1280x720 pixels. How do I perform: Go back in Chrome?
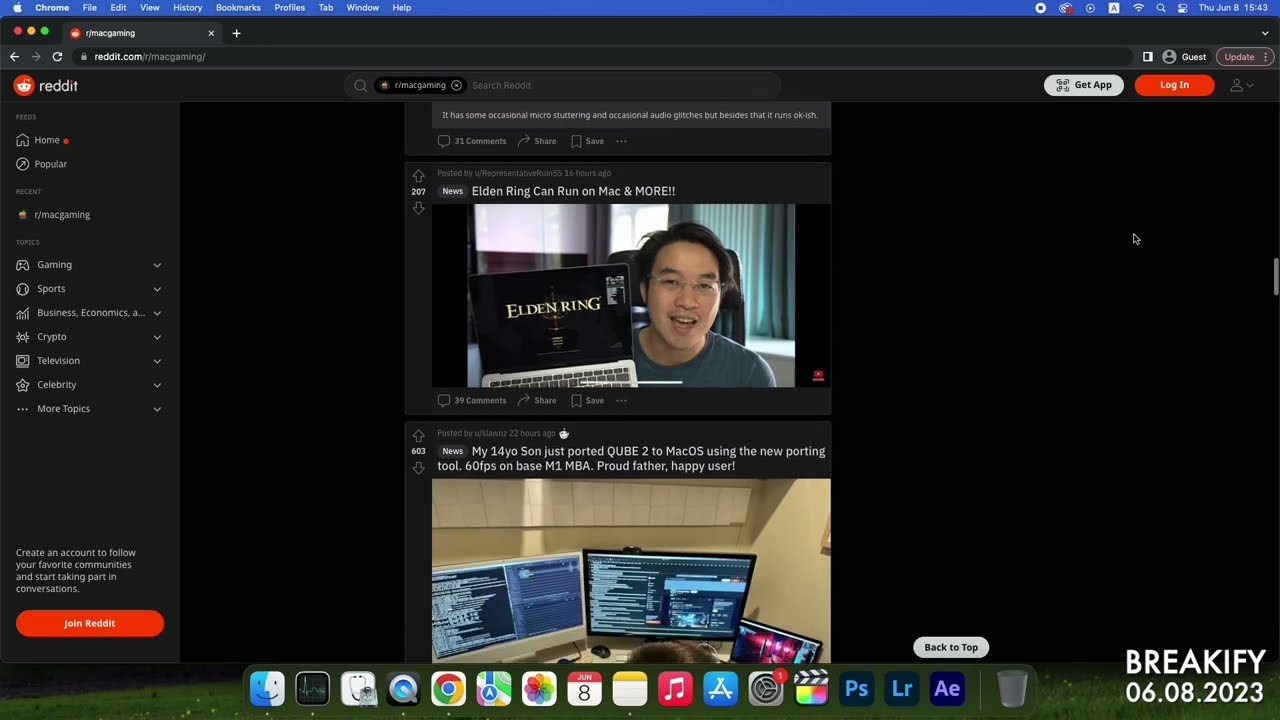tap(14, 57)
